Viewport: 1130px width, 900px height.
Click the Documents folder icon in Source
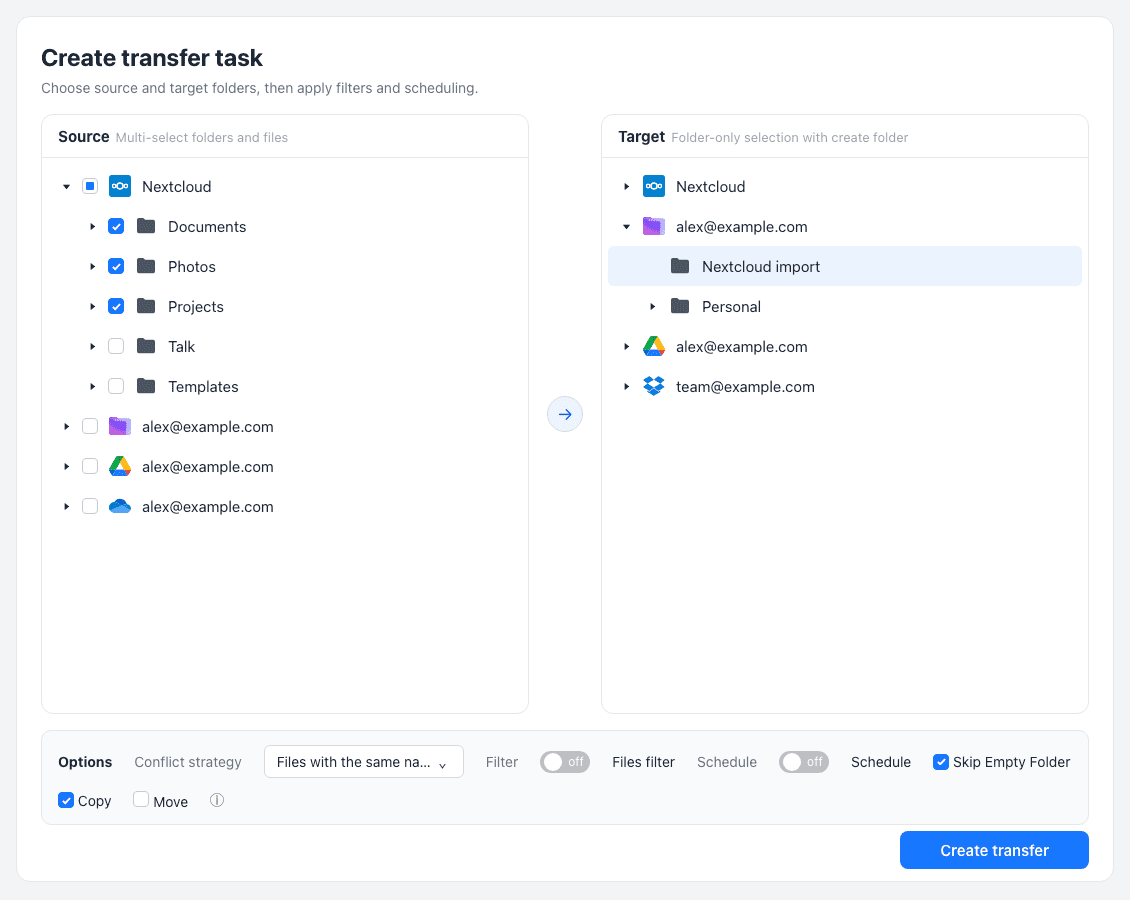146,226
